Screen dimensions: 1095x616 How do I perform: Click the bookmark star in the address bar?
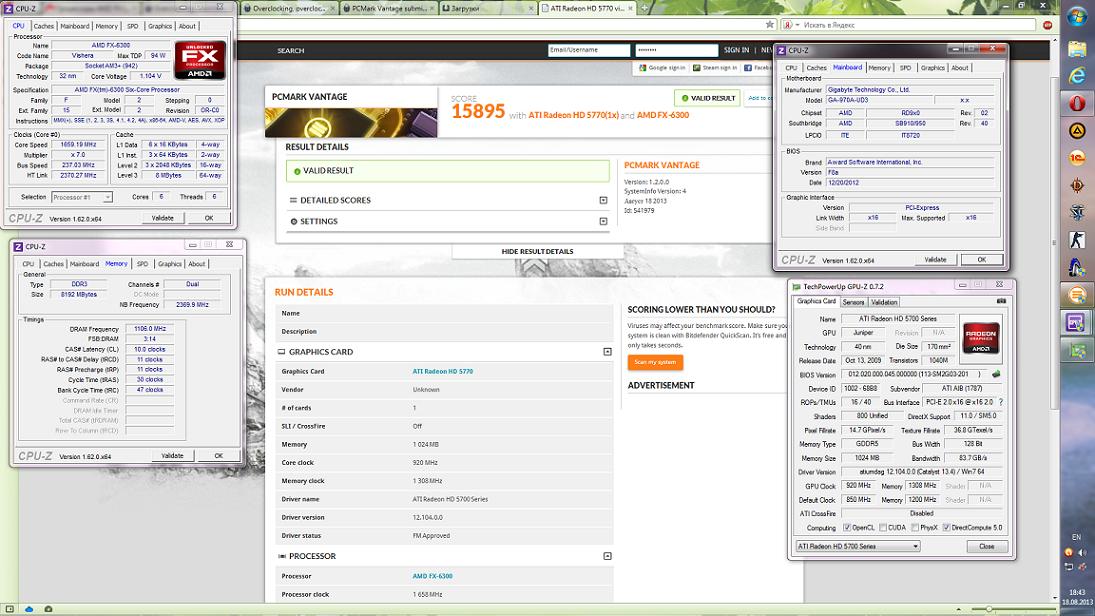coord(770,24)
